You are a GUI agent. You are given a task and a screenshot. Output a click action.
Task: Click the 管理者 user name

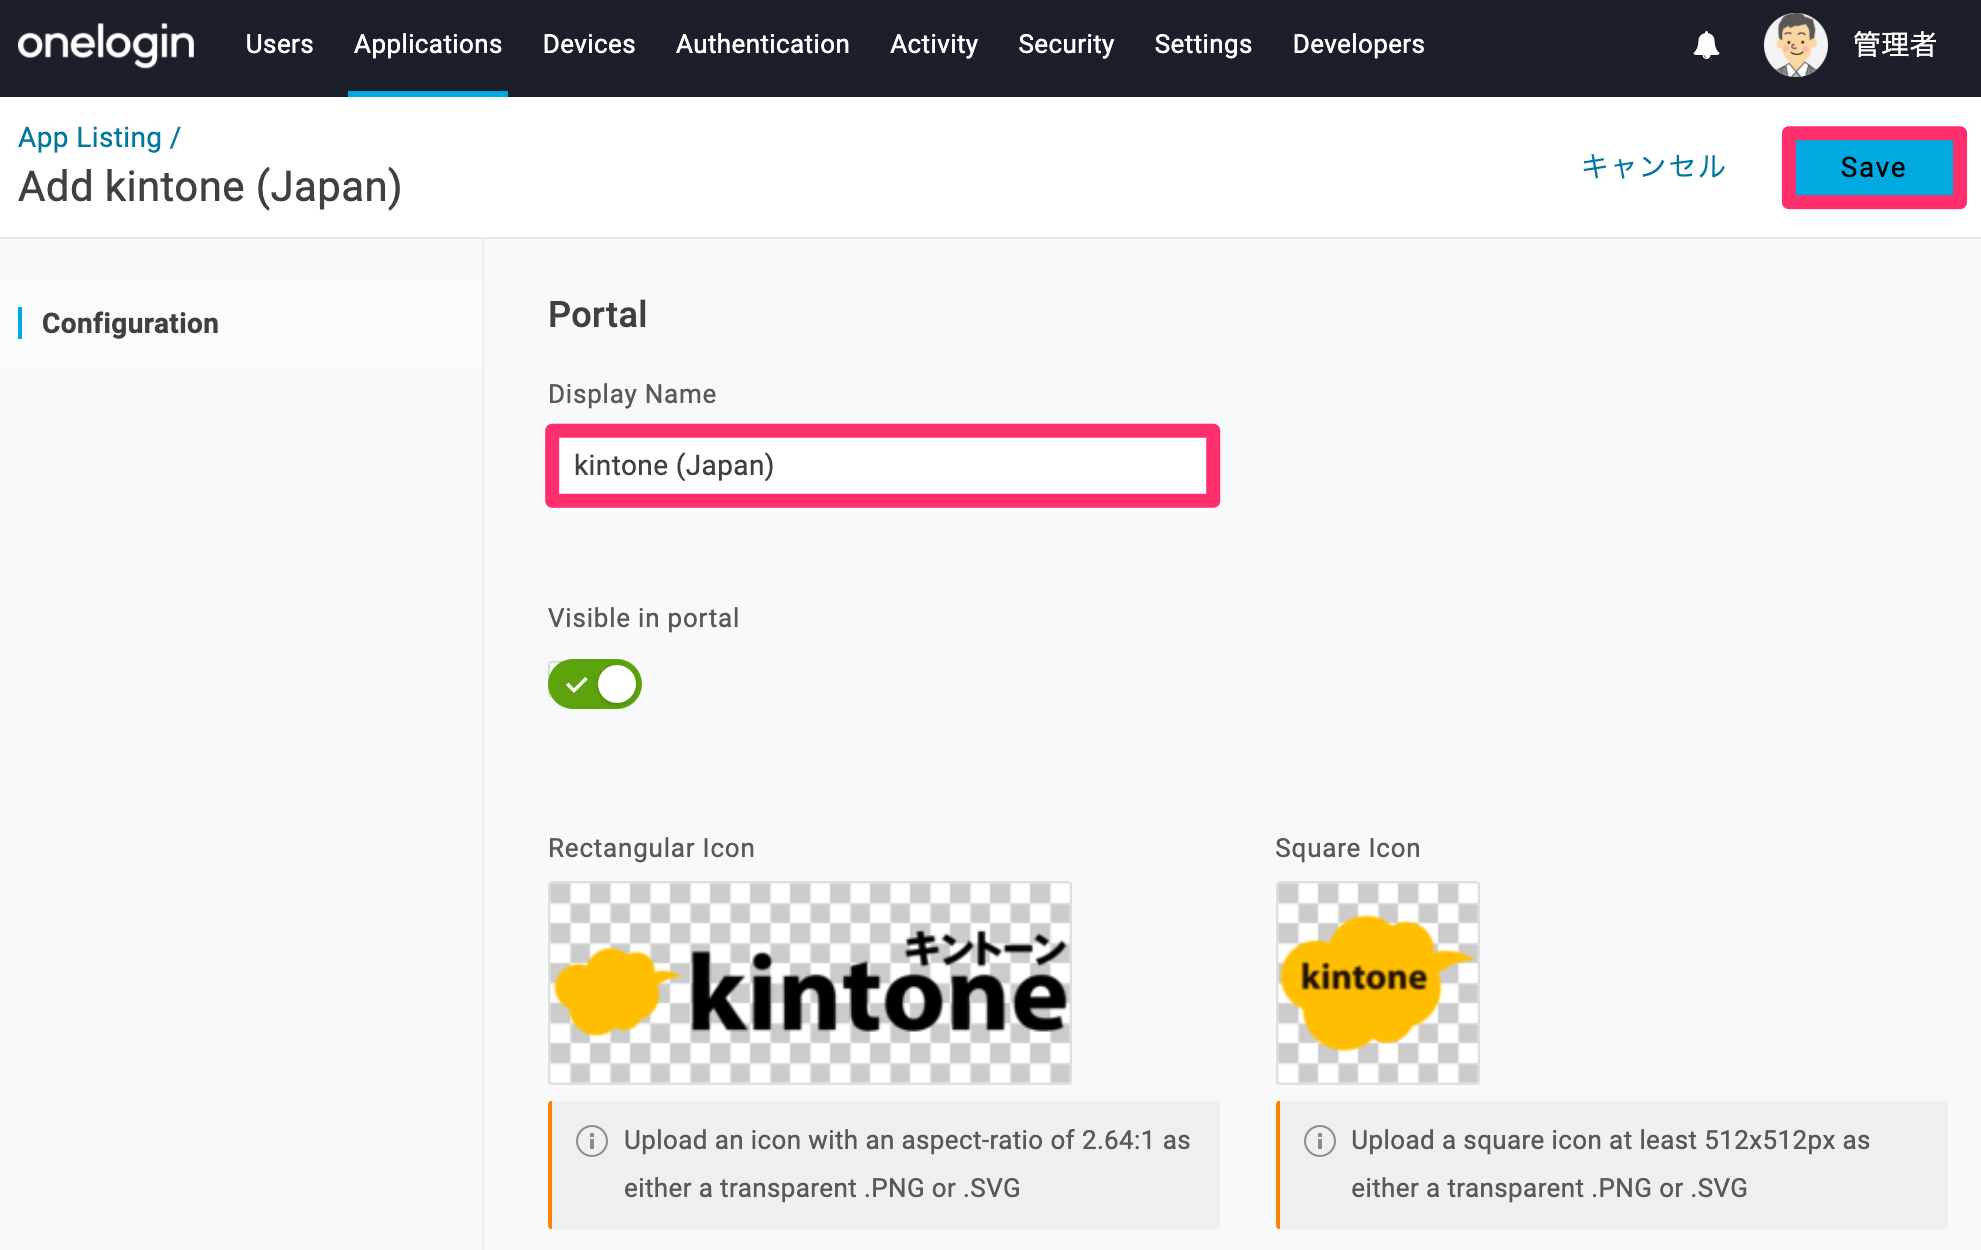coord(1894,45)
